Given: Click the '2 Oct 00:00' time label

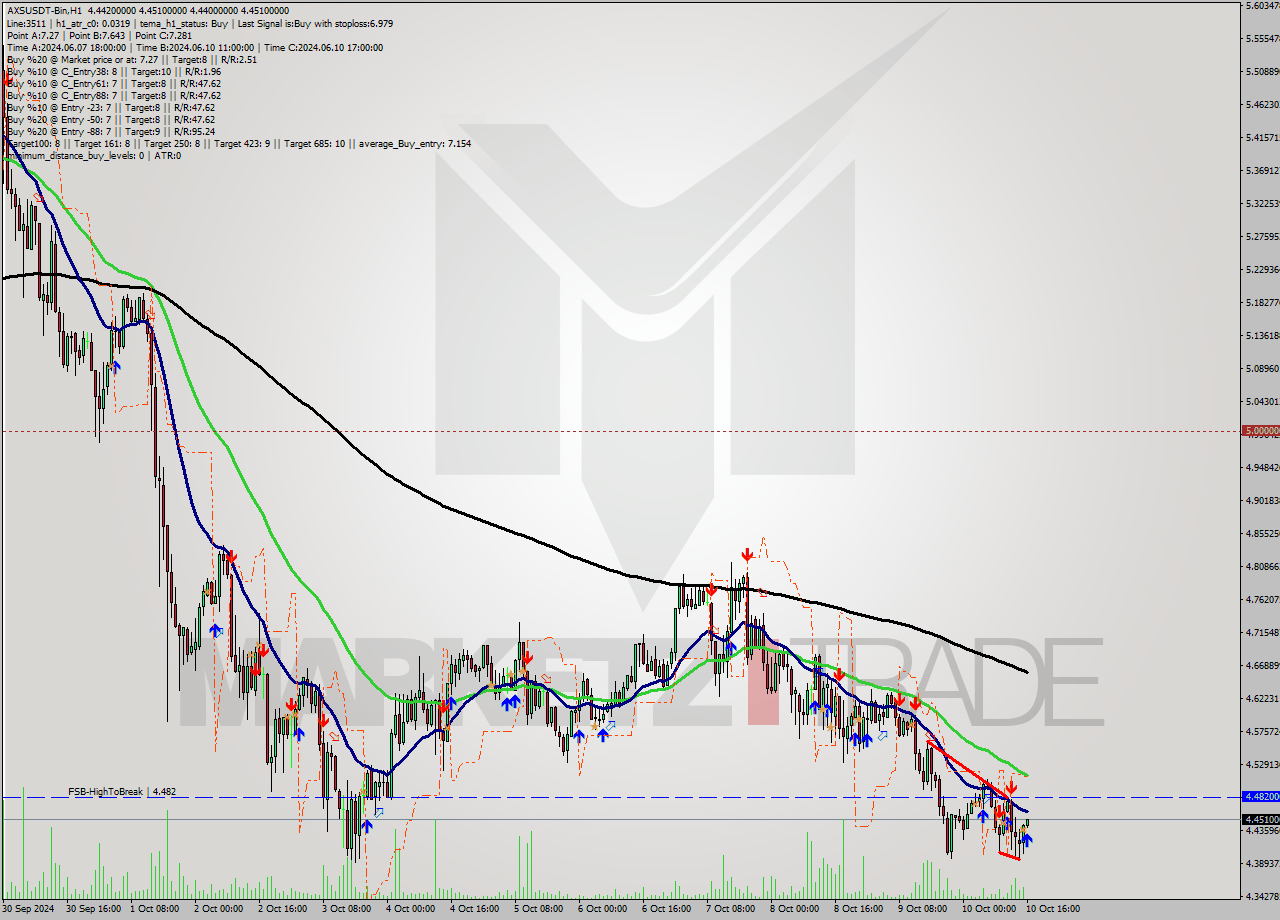Looking at the screenshot, I should [x=218, y=909].
